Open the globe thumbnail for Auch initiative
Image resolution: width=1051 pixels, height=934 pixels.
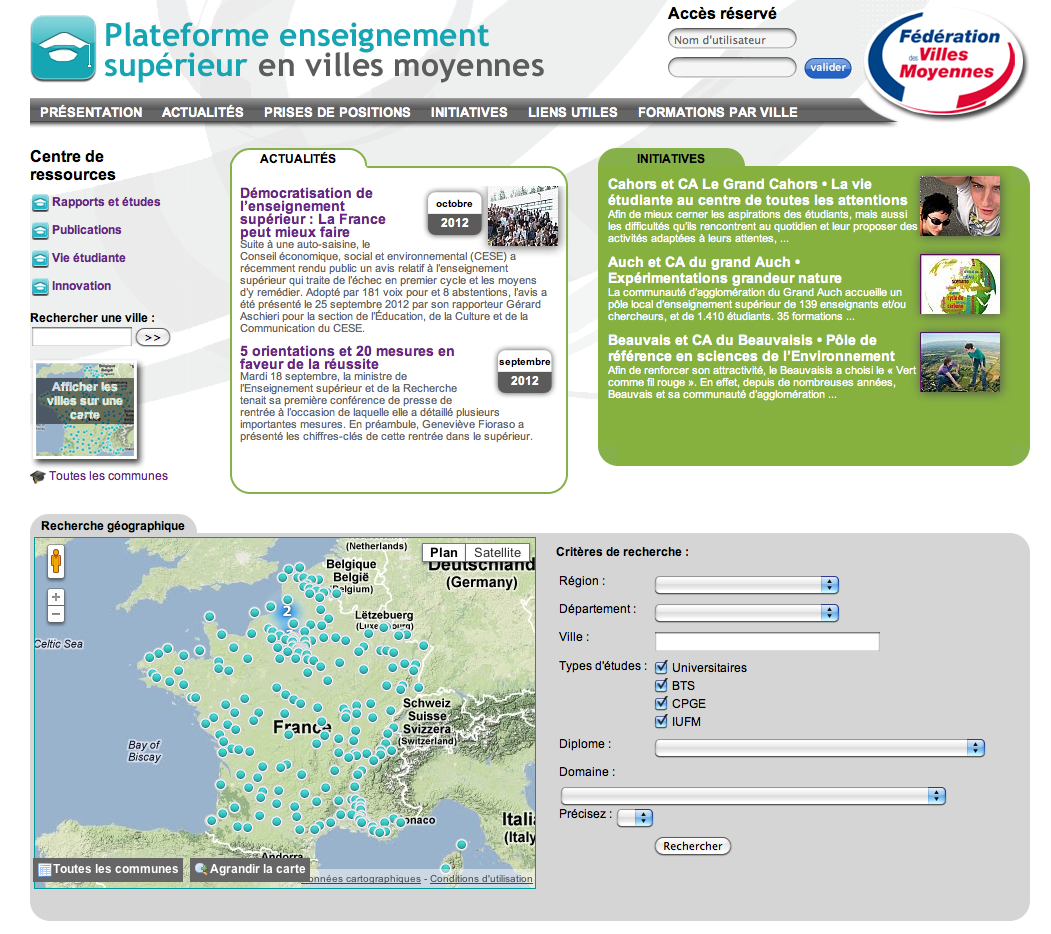(x=960, y=284)
